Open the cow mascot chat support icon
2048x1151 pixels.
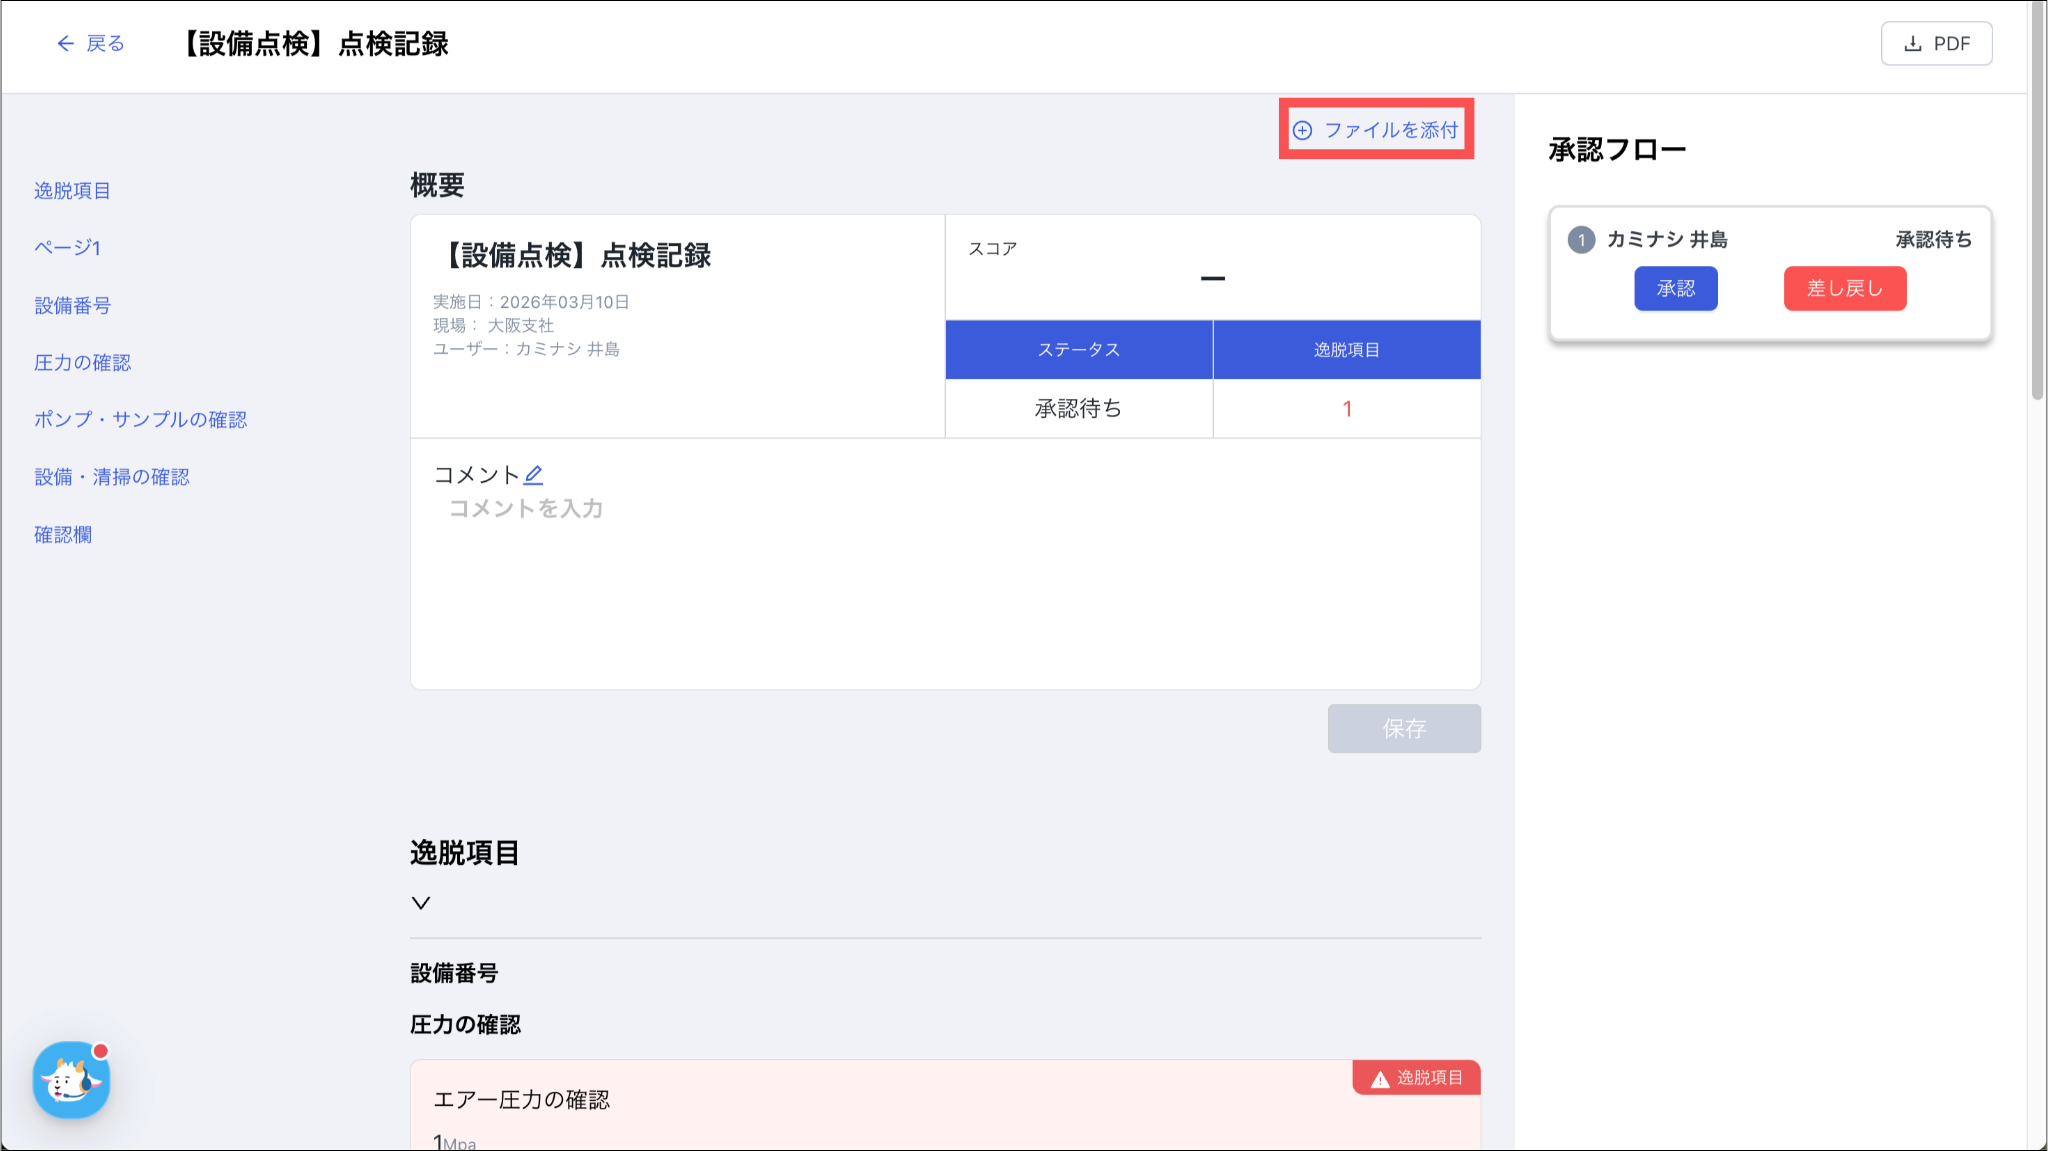tap(71, 1080)
